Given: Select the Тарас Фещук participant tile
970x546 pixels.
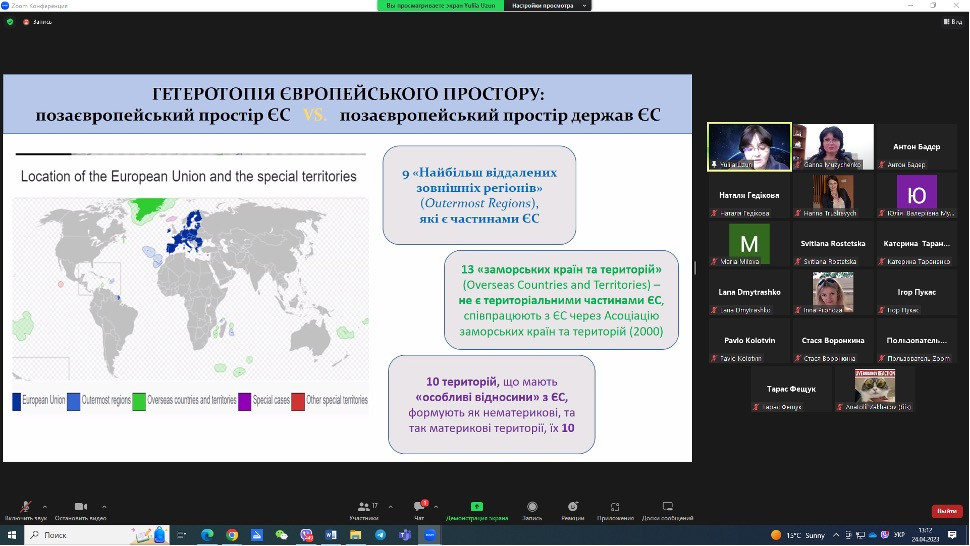Looking at the screenshot, I should tap(791, 390).
